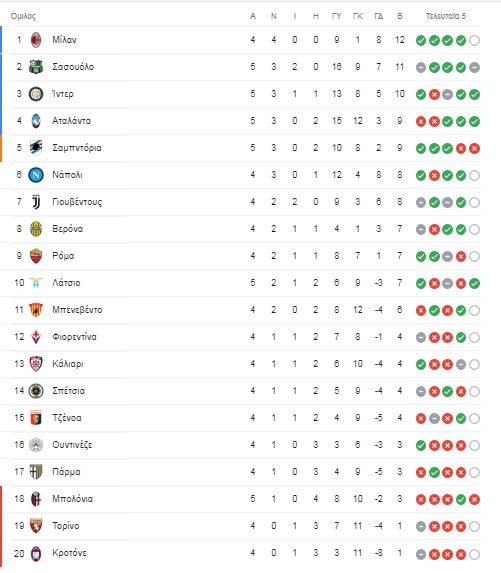The height and width of the screenshot is (573, 501).
Task: Click Inter's red loss indicator
Action: click(434, 94)
